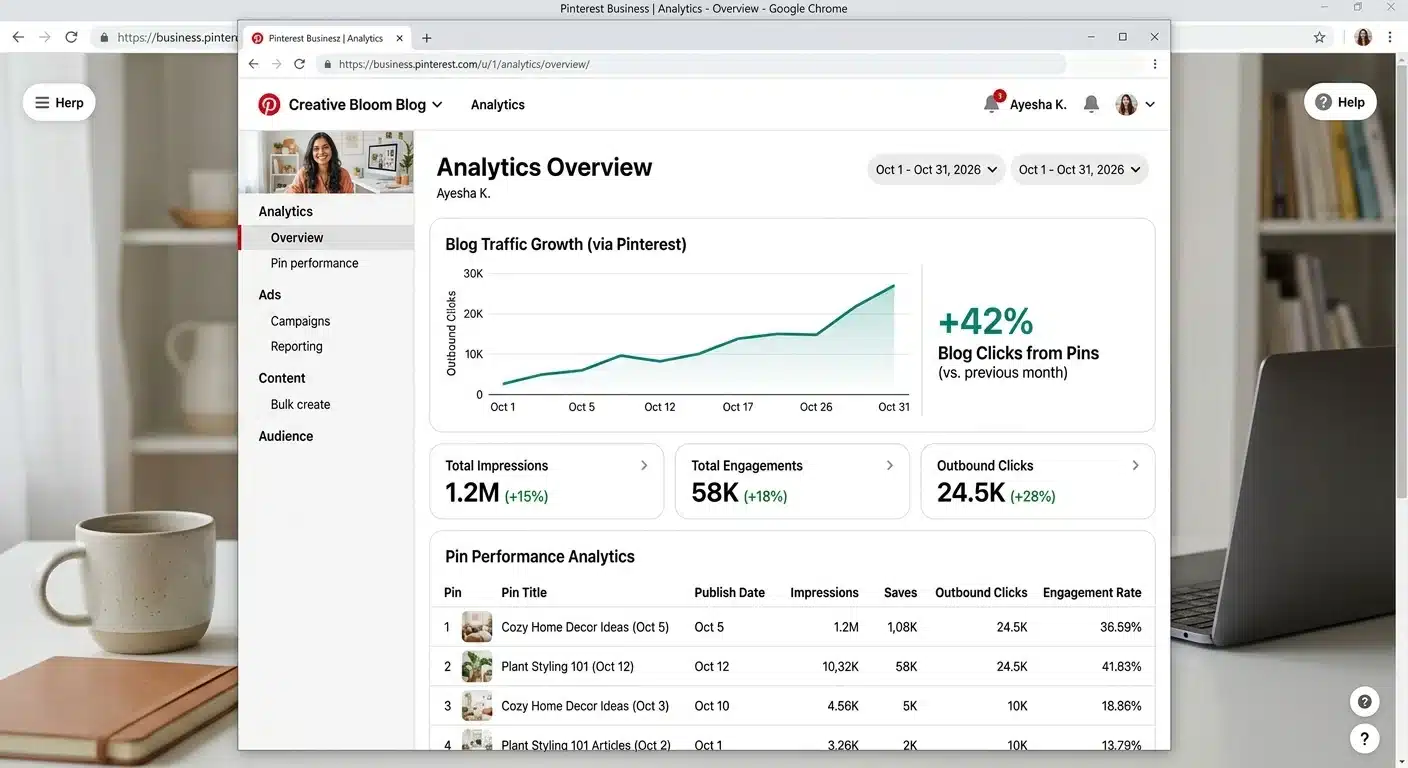This screenshot has width=1408, height=768.
Task: Click the Content heading in sidebar
Action: (282, 378)
